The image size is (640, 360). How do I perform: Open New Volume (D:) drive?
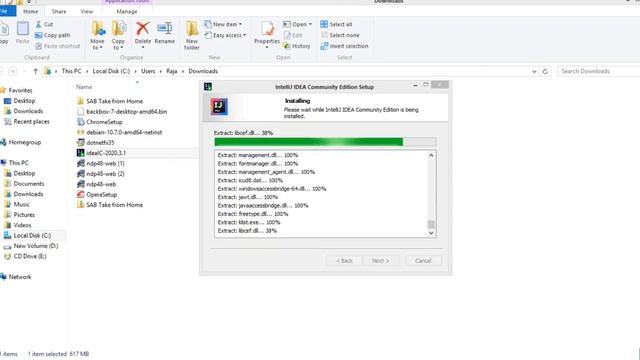pyautogui.click(x=31, y=246)
